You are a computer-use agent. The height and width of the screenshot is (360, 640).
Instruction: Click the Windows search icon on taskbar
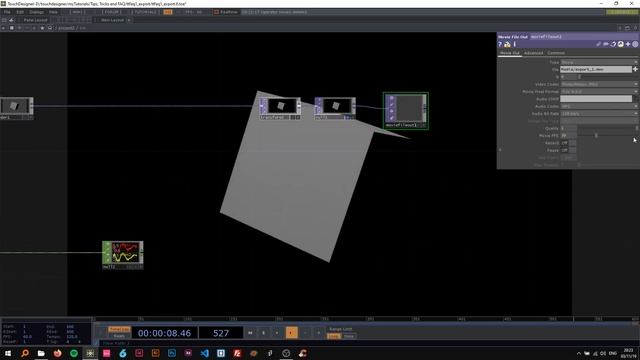click(25, 353)
